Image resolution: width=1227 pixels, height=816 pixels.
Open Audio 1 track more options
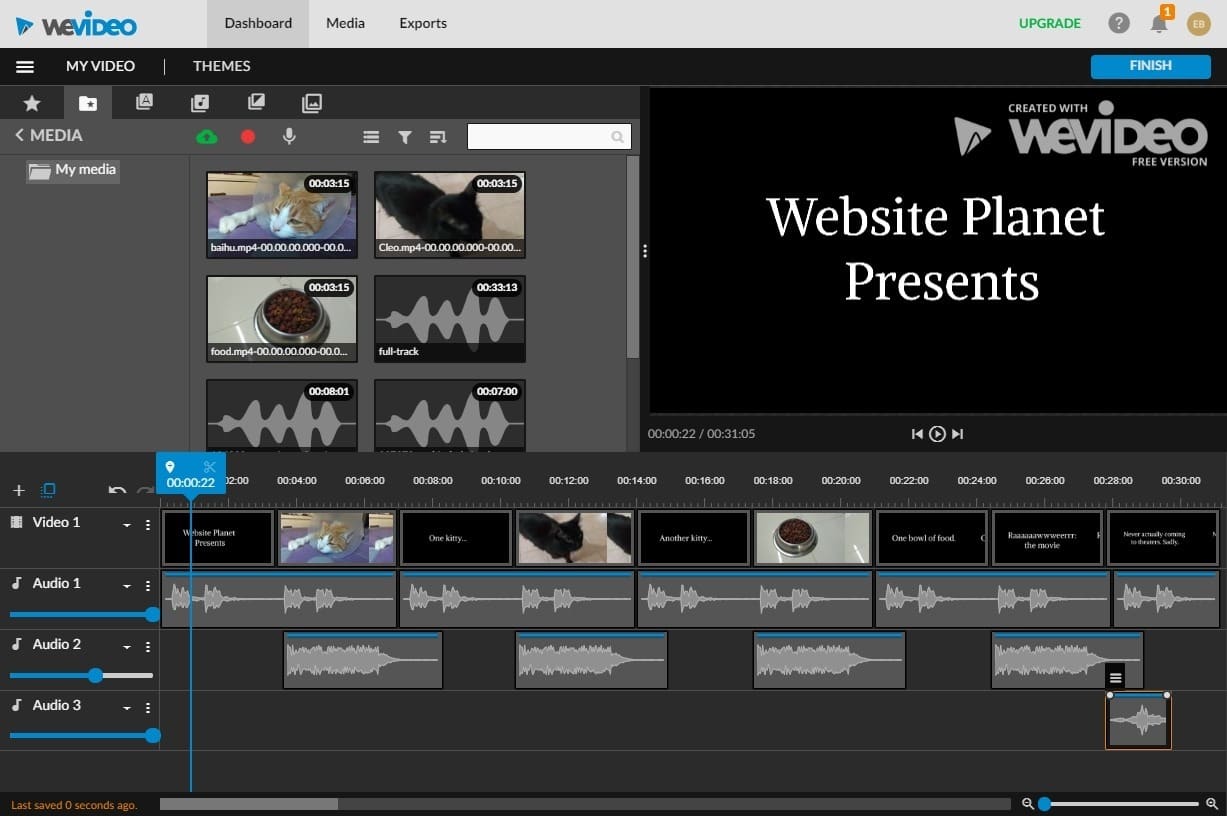tap(148, 586)
